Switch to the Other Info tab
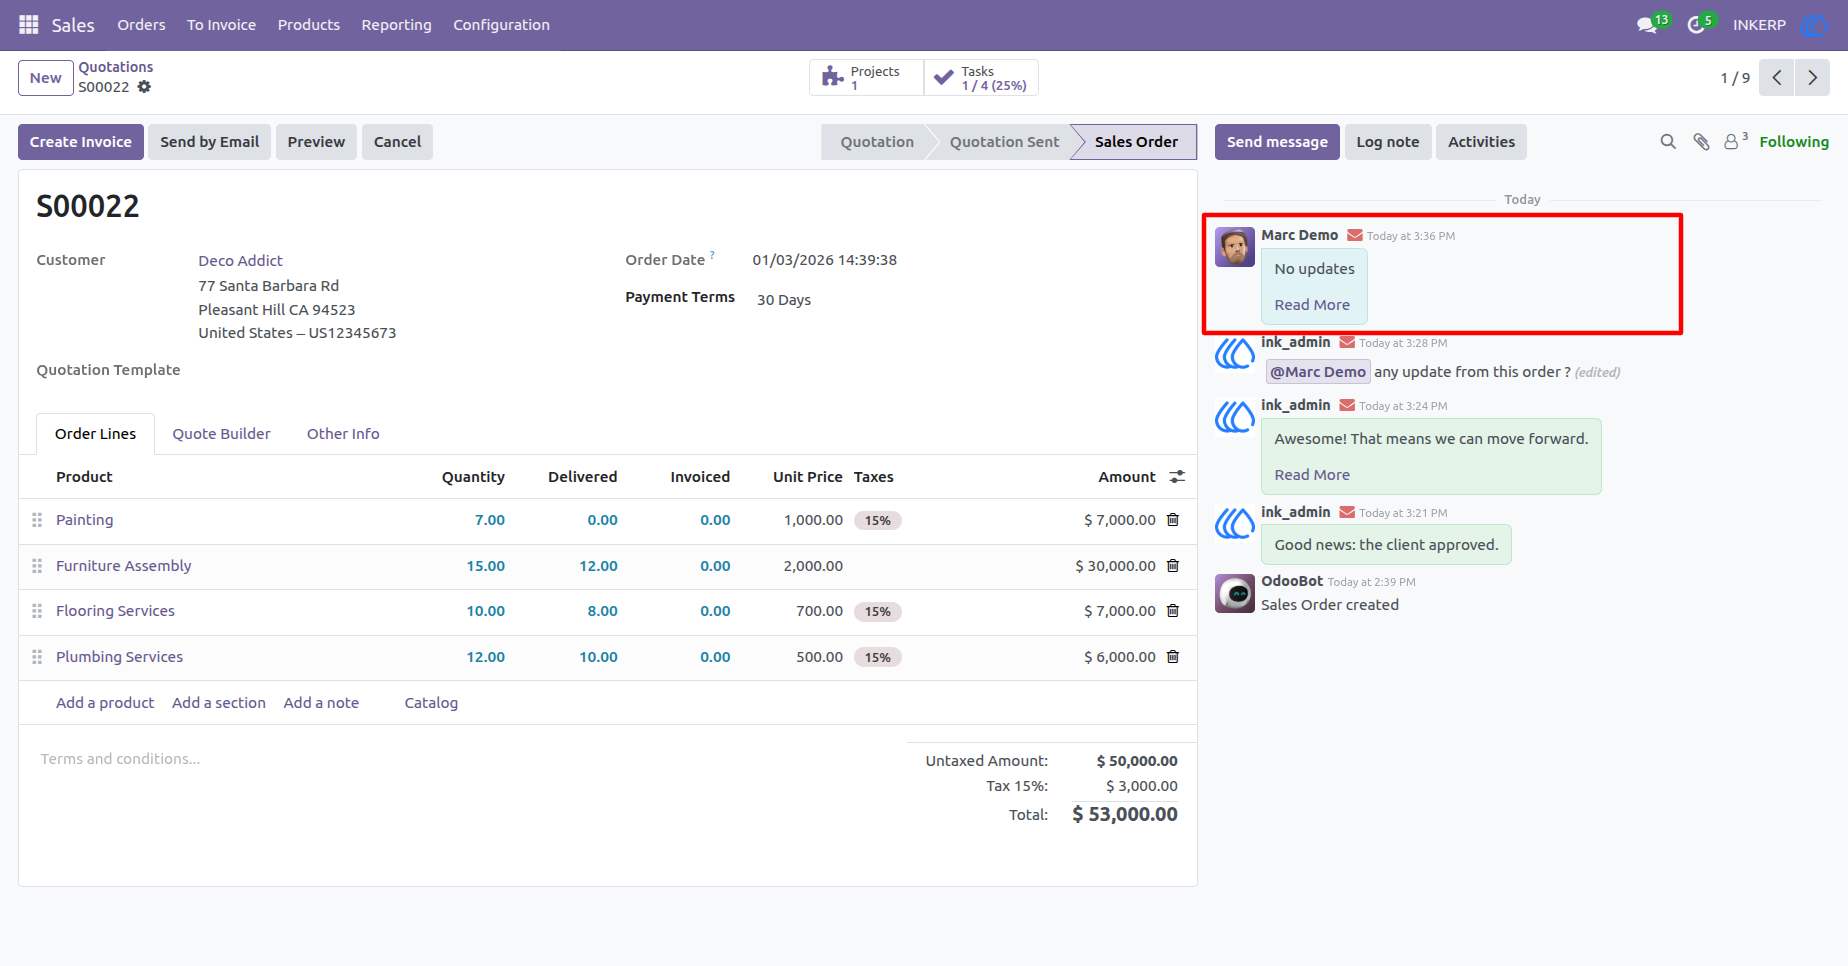1848x966 pixels. click(343, 434)
